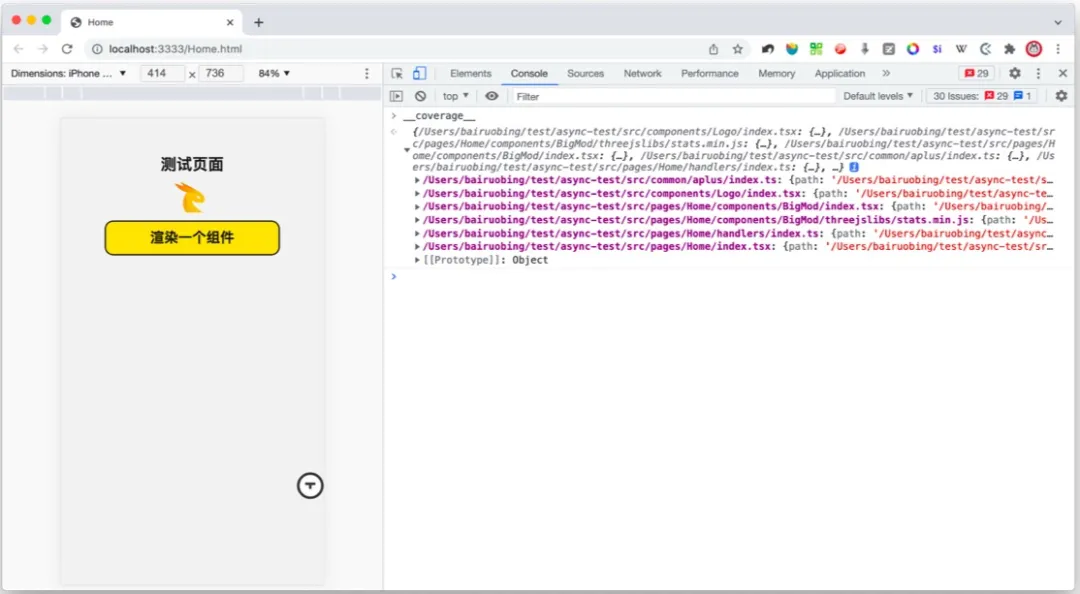
Task: Open the Memory tab
Action: click(776, 74)
